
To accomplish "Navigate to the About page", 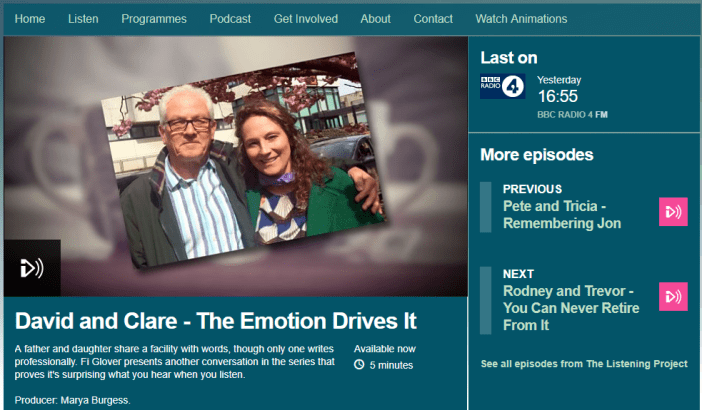I will 375,19.
